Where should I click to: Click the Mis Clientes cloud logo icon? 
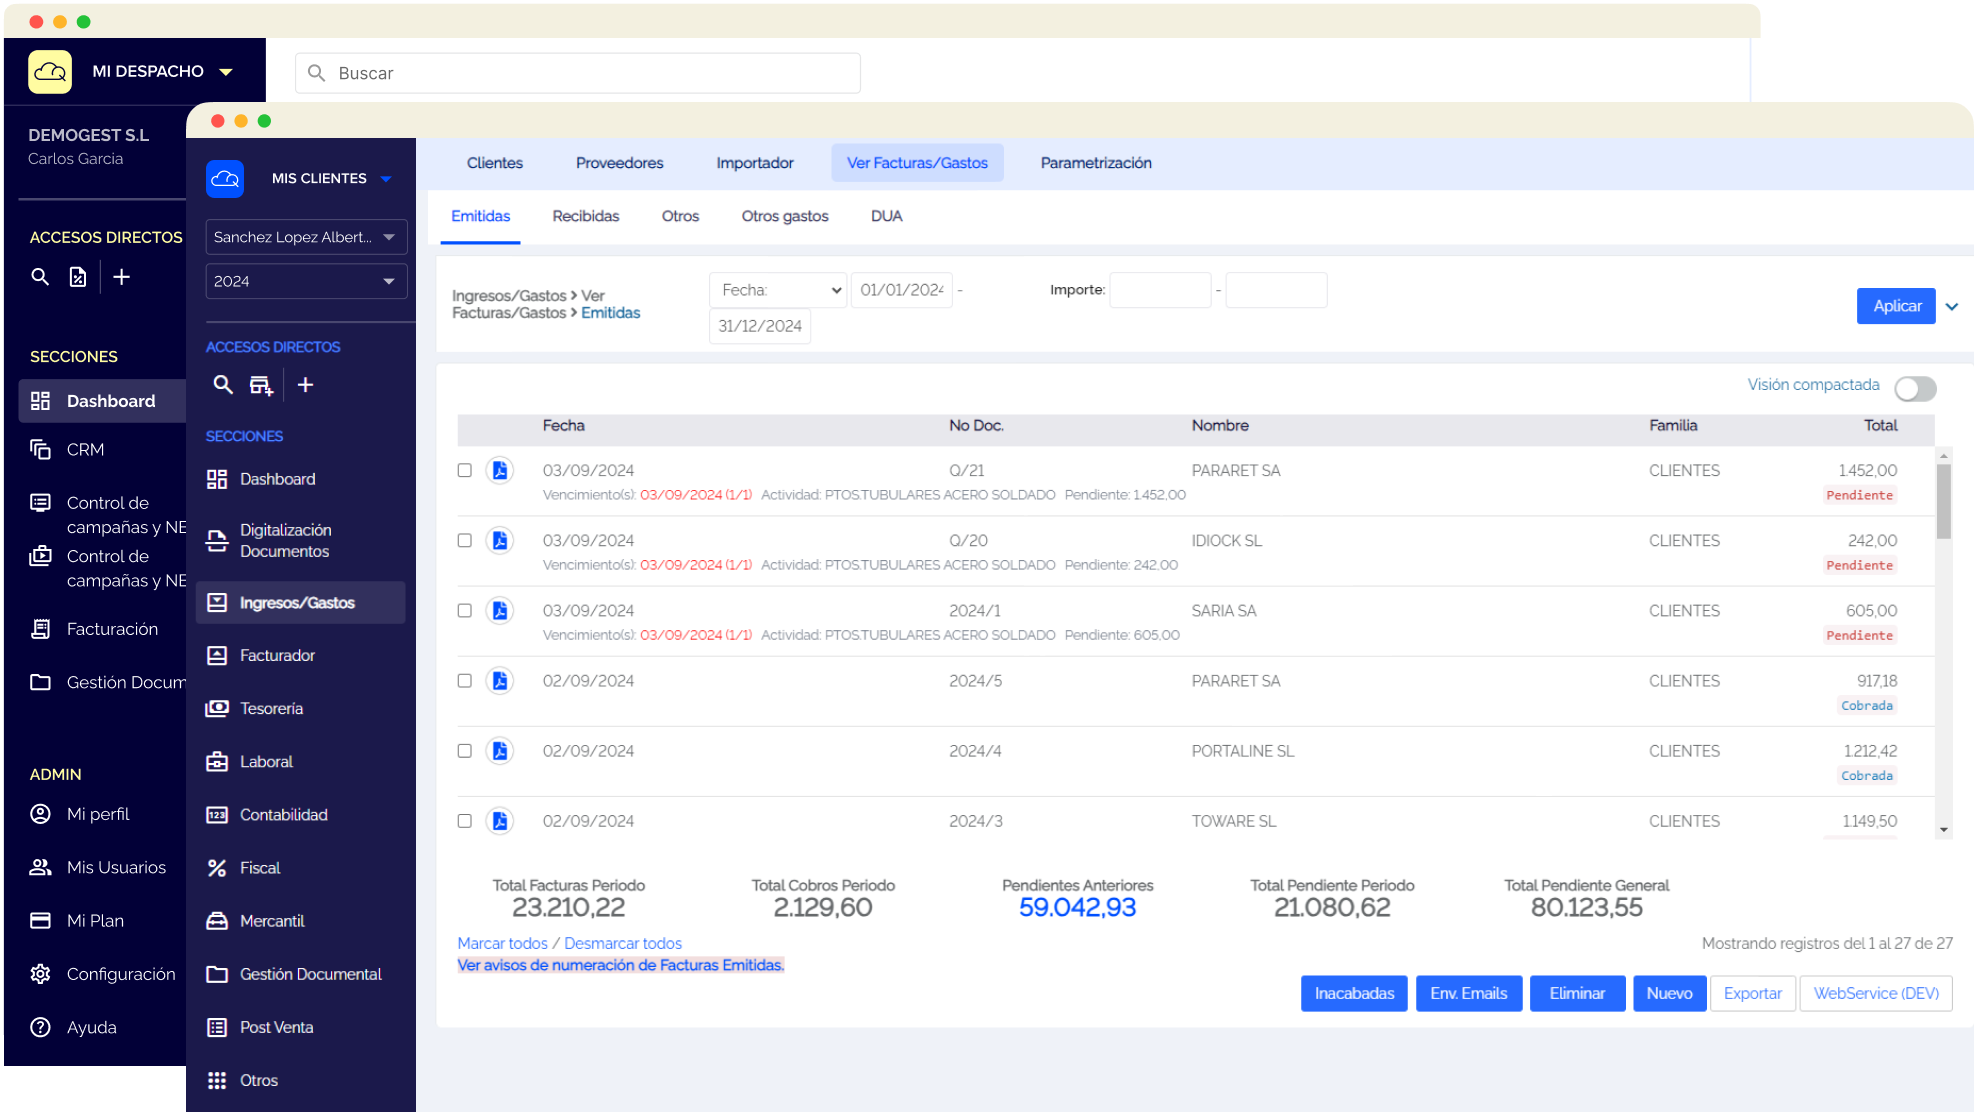click(x=225, y=179)
